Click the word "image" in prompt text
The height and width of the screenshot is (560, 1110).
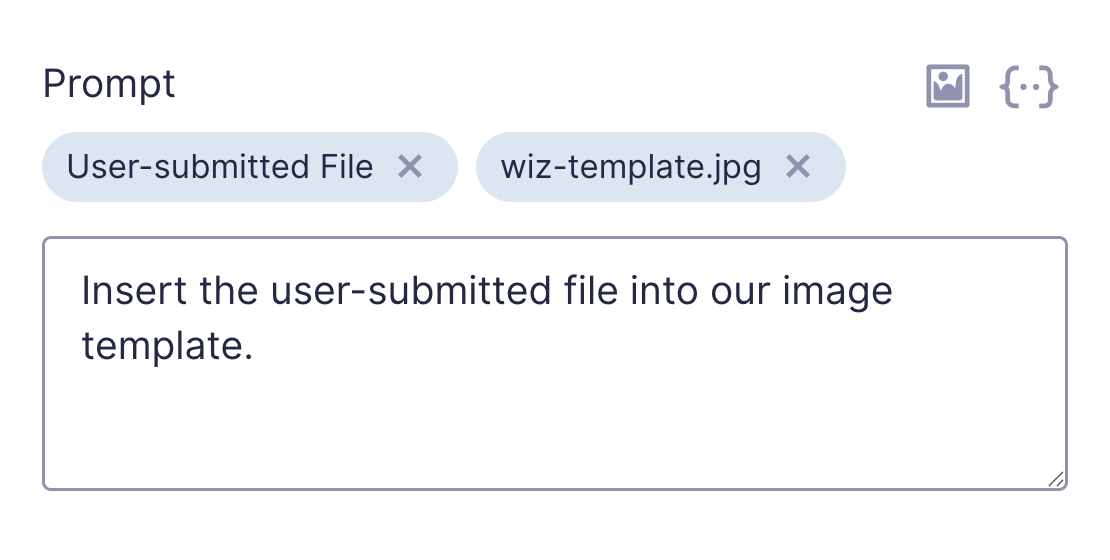(837, 292)
